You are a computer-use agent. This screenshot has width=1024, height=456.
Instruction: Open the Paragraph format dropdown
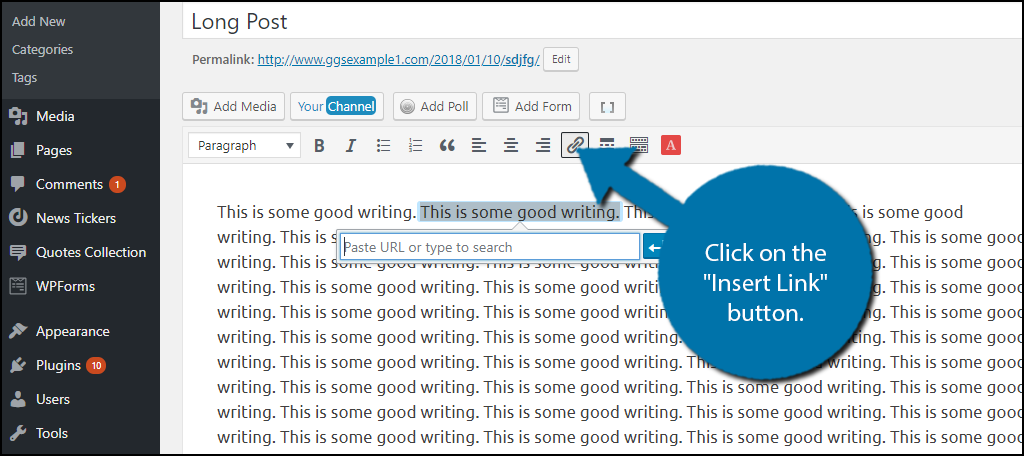click(245, 146)
